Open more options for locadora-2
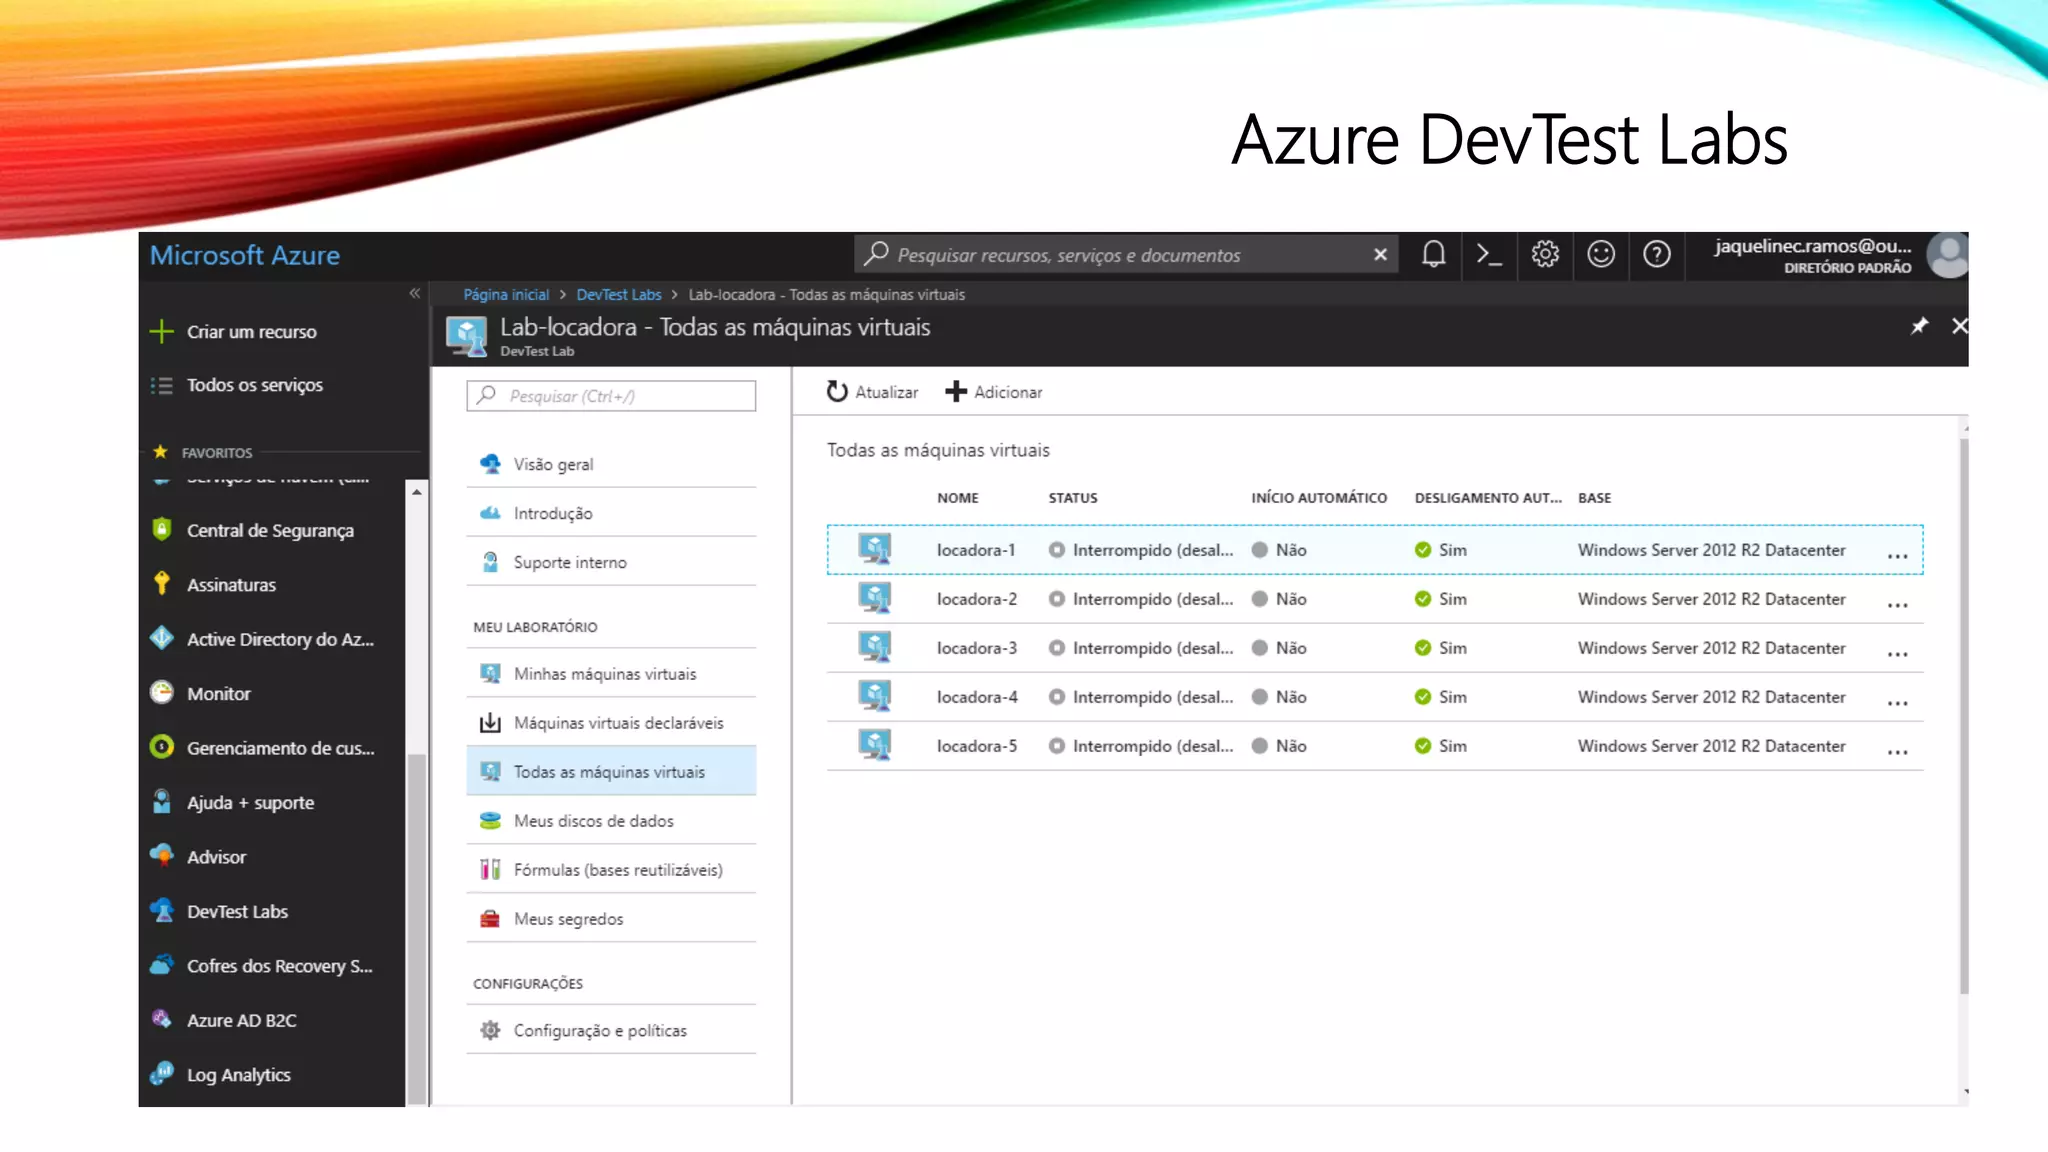This screenshot has height=1152, width=2048. (1897, 605)
